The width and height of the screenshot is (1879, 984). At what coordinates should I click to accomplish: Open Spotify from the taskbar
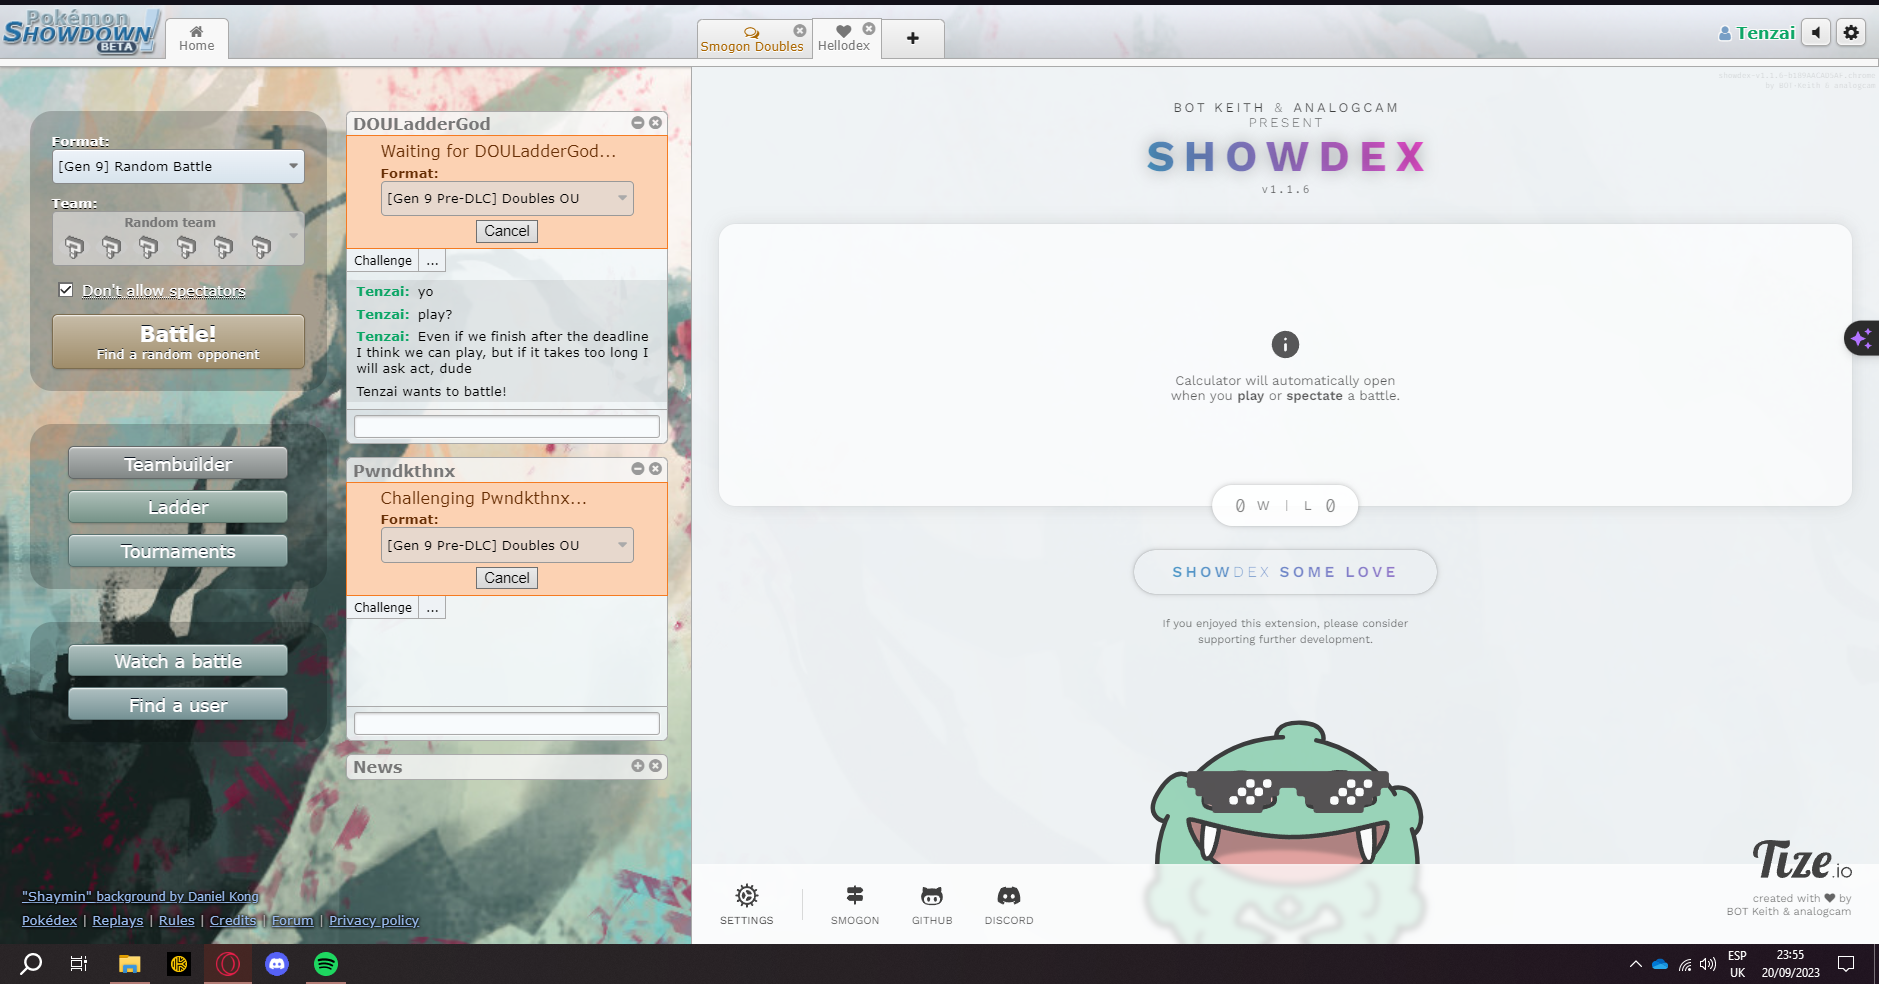[x=326, y=964]
